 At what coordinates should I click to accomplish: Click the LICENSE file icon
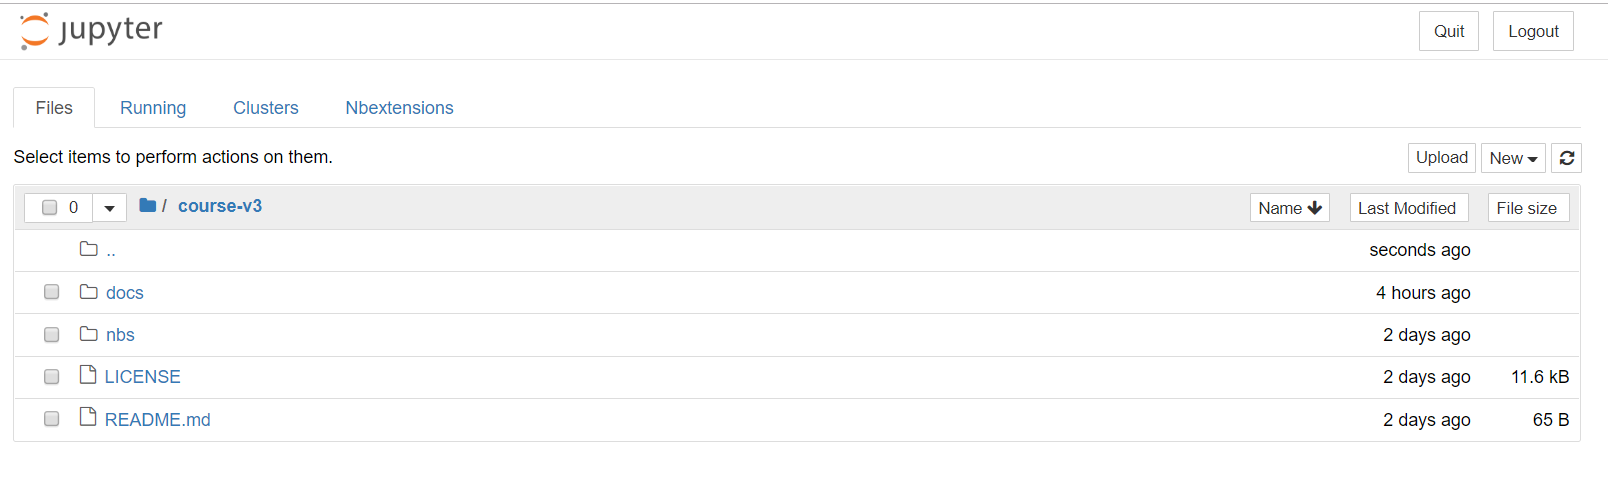[88, 375]
